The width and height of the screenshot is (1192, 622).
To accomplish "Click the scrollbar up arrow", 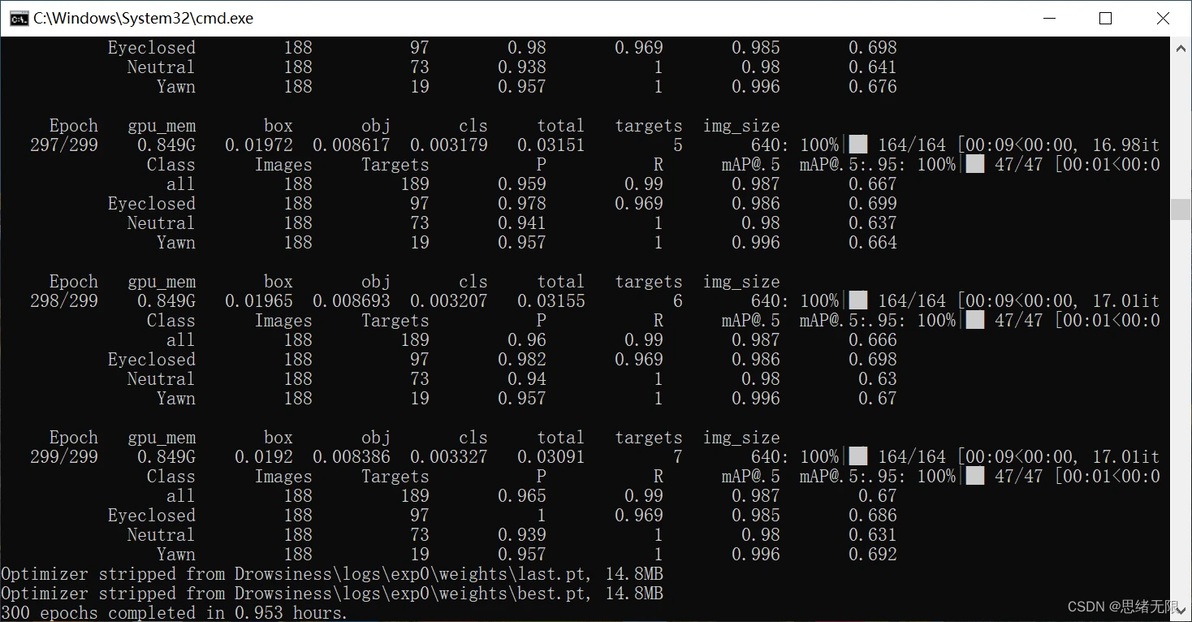I will click(x=1181, y=47).
